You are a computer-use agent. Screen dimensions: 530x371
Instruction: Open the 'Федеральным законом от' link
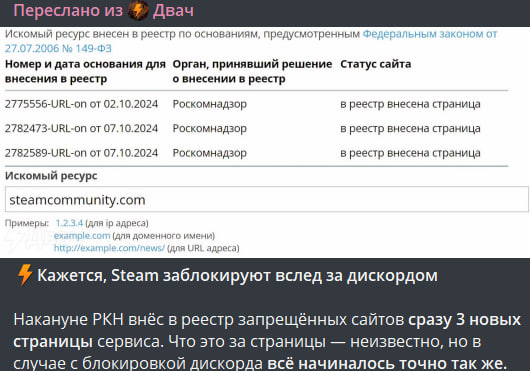(x=430, y=34)
